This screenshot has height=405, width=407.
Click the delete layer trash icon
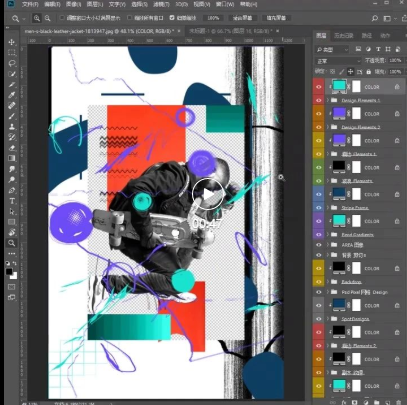399,402
